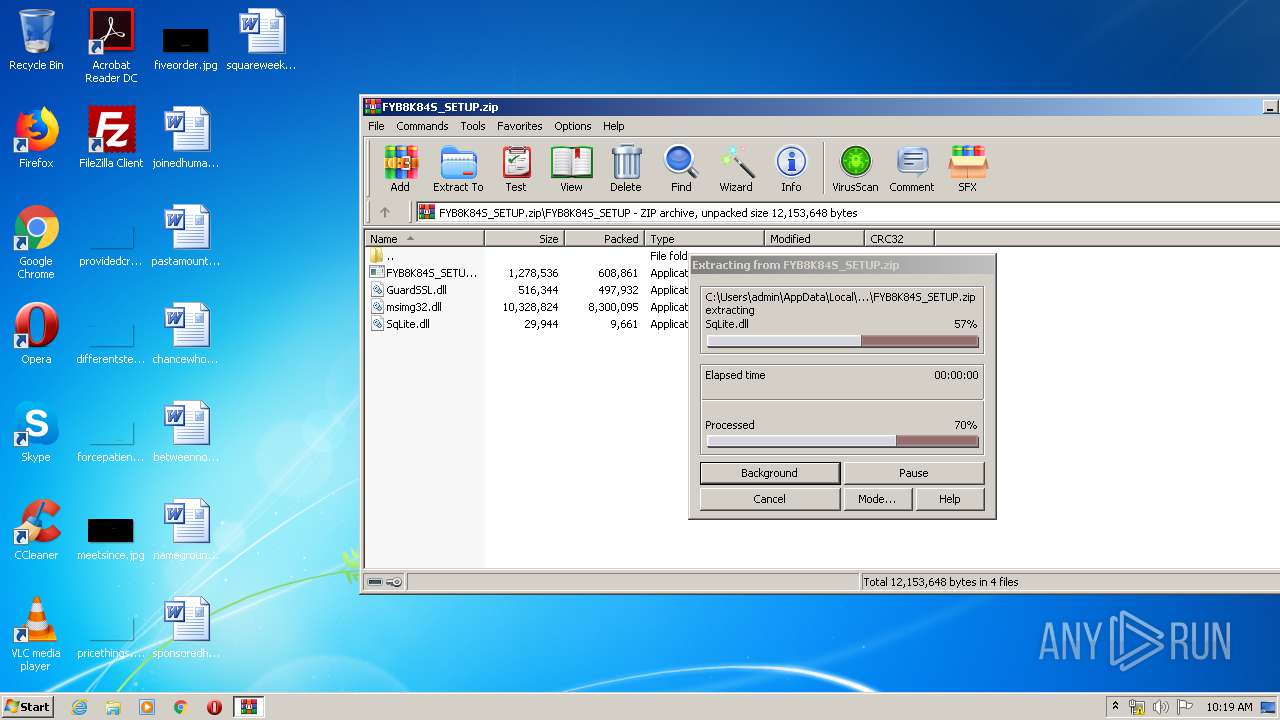
Task: Open CCleaner desktop shortcut
Action: 36,530
